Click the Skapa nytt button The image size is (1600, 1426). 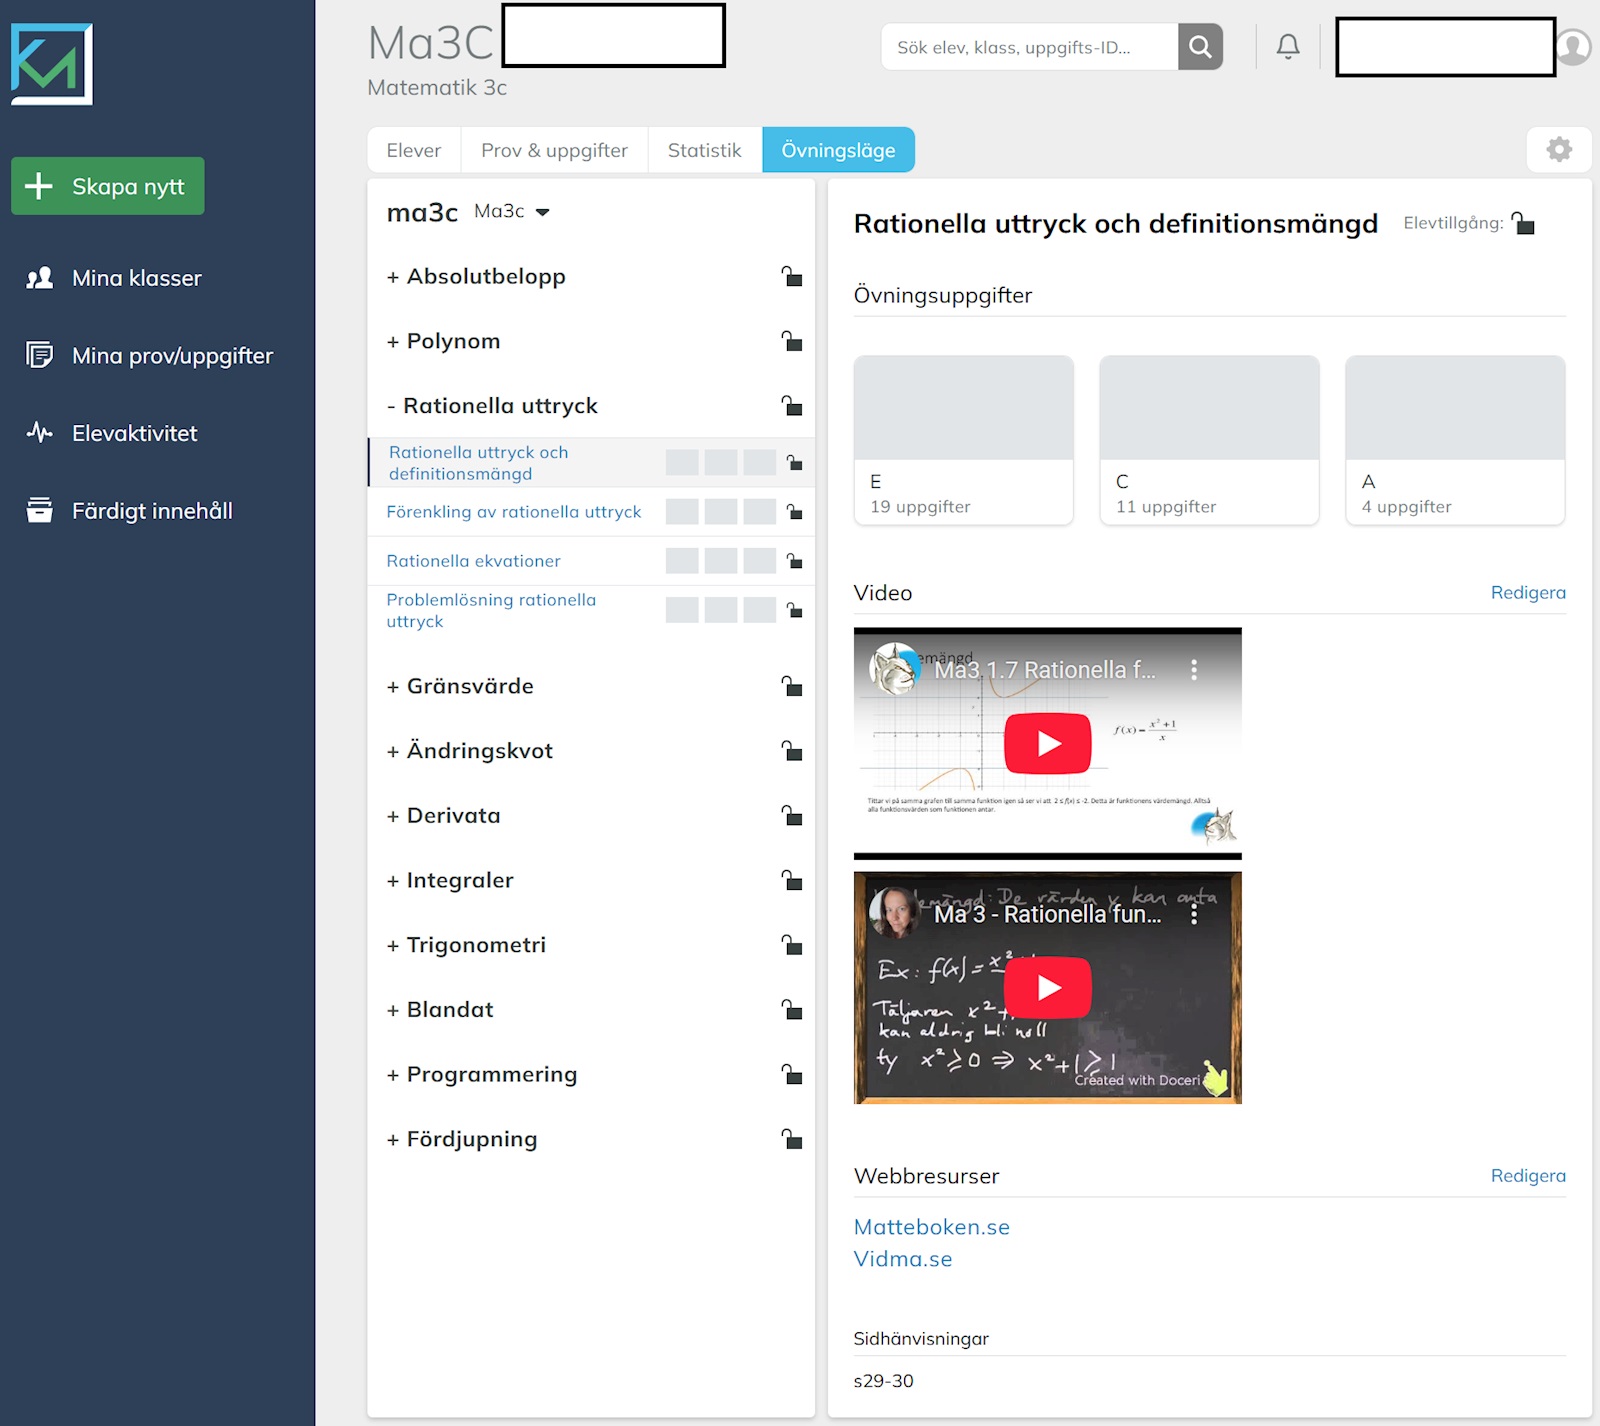(108, 186)
